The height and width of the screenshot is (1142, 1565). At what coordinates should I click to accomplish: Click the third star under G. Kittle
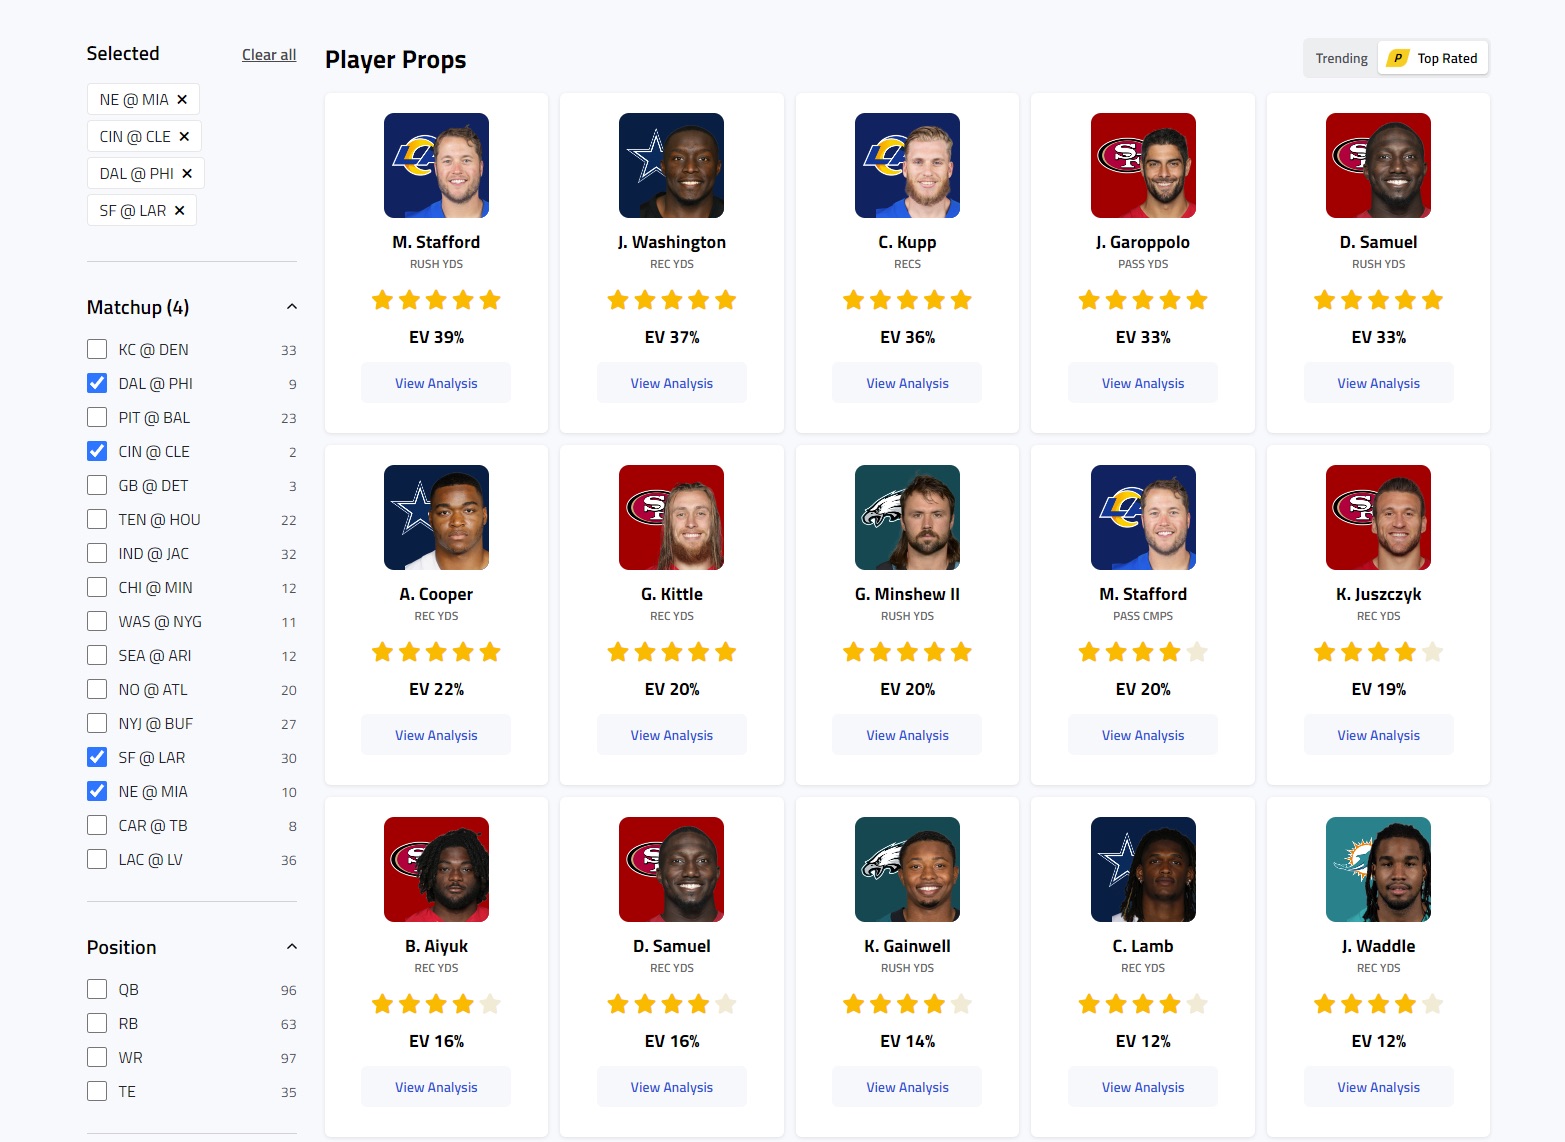pos(671,651)
